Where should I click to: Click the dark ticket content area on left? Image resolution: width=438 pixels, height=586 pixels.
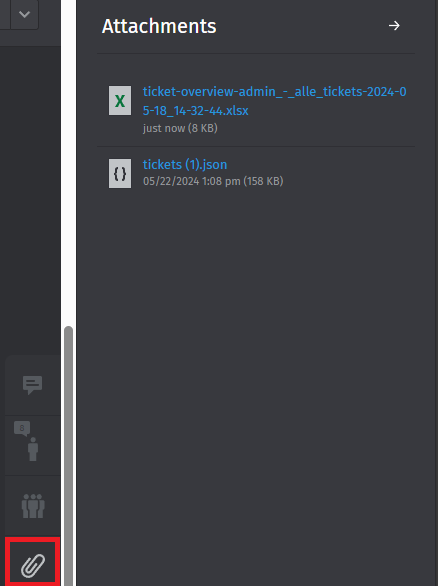pos(30,198)
